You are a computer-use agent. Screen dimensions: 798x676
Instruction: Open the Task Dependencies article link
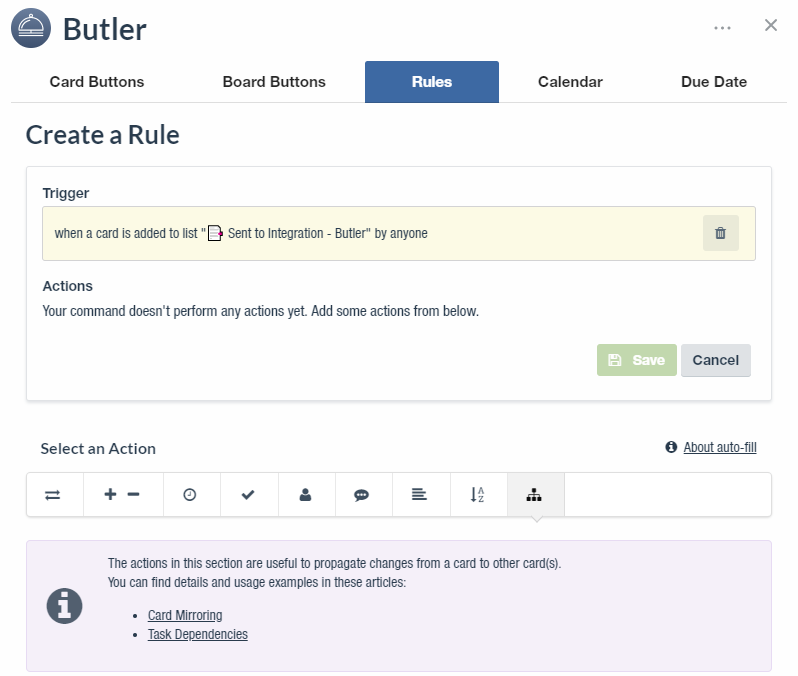pos(197,634)
